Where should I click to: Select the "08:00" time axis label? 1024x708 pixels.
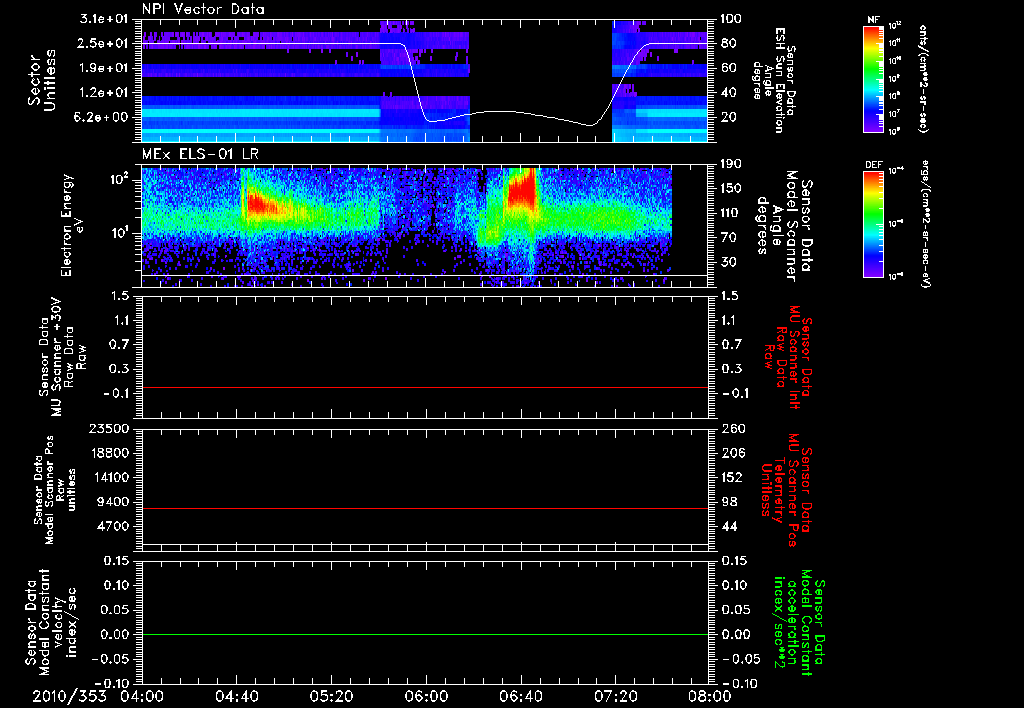pyautogui.click(x=710, y=696)
